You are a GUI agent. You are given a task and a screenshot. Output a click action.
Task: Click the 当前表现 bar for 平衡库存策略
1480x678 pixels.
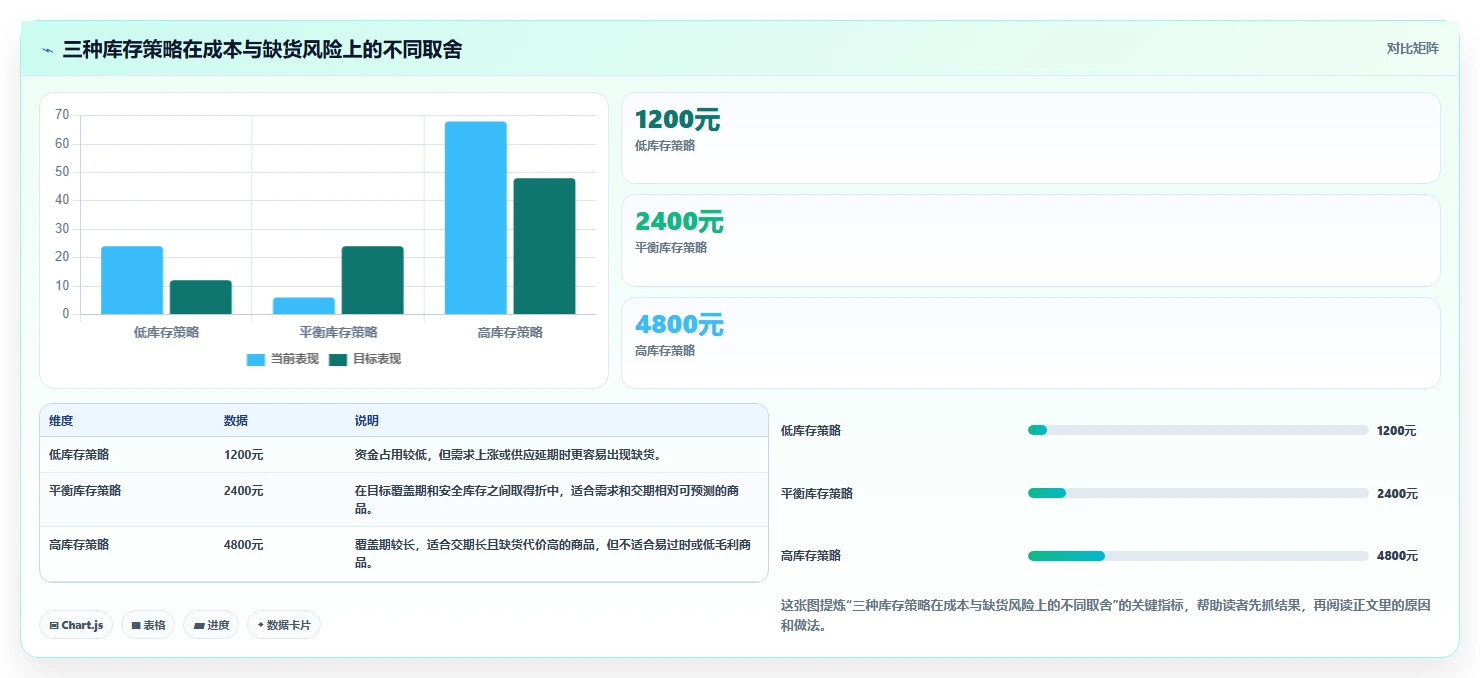pos(304,306)
